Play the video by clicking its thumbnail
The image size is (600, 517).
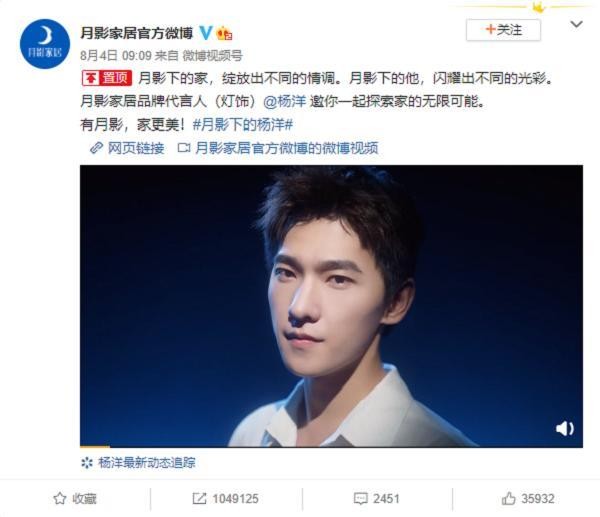331,305
